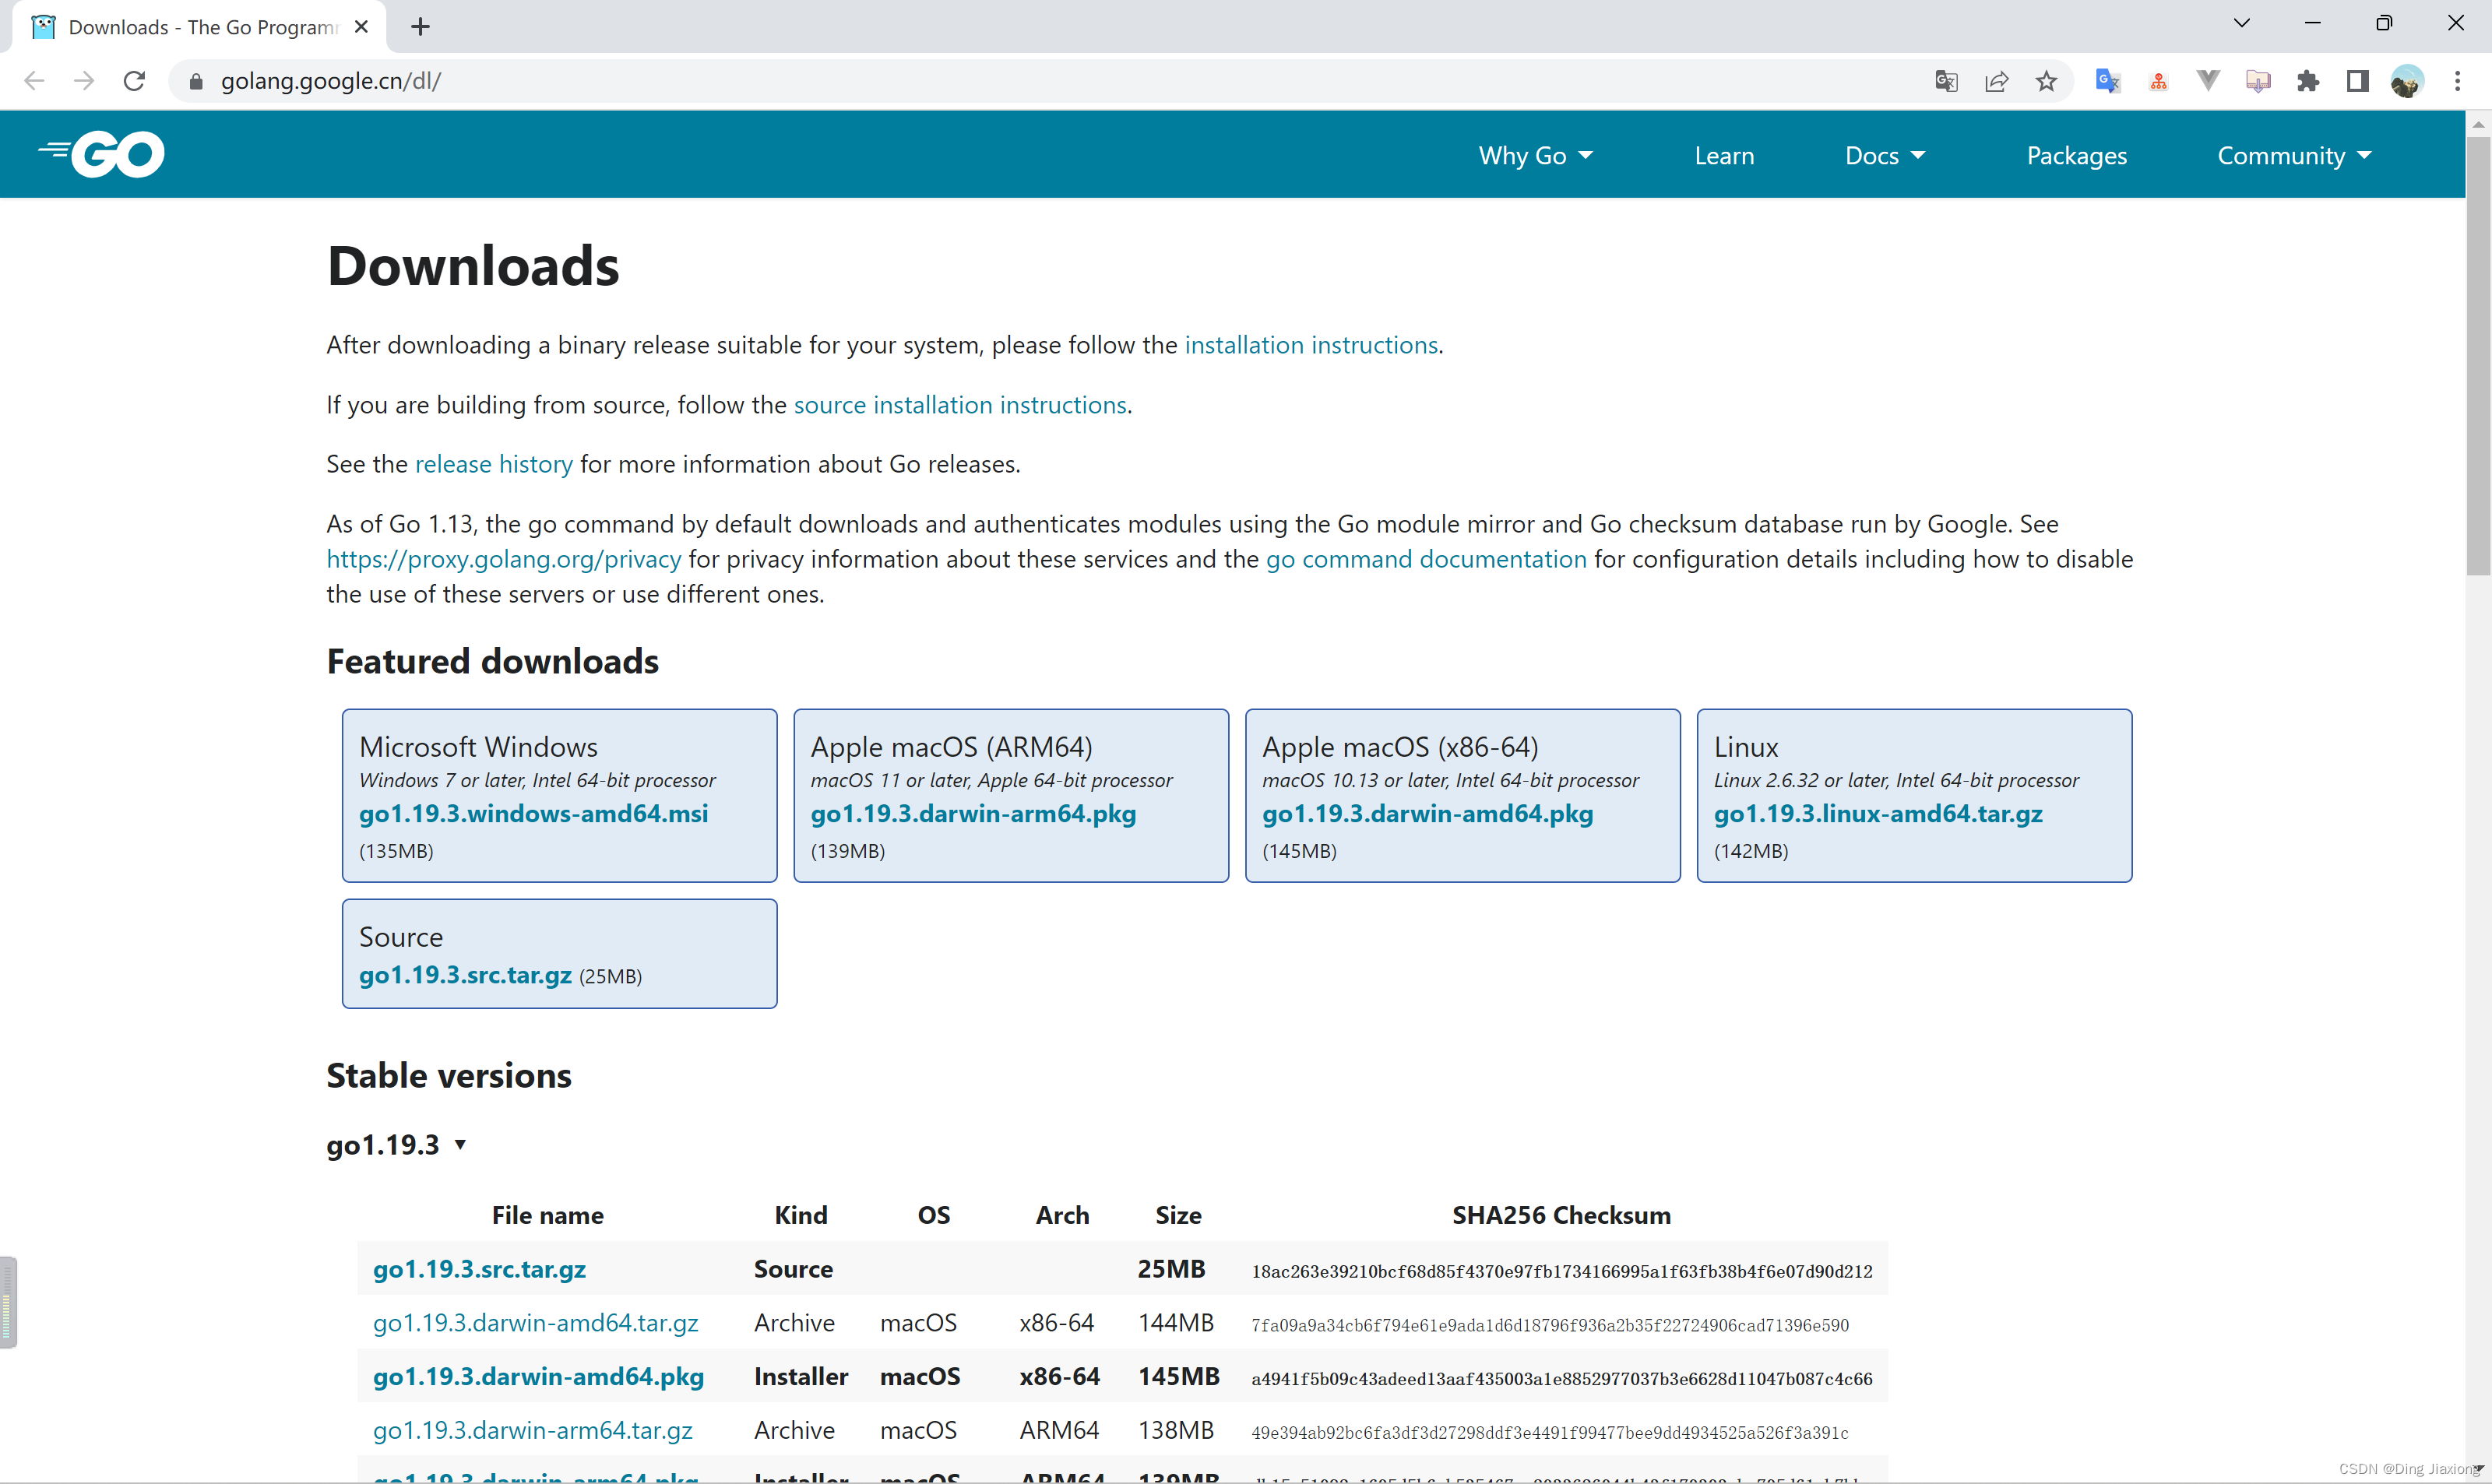Open Chrome three-dot menu
The image size is (2492, 1484).
(2457, 81)
